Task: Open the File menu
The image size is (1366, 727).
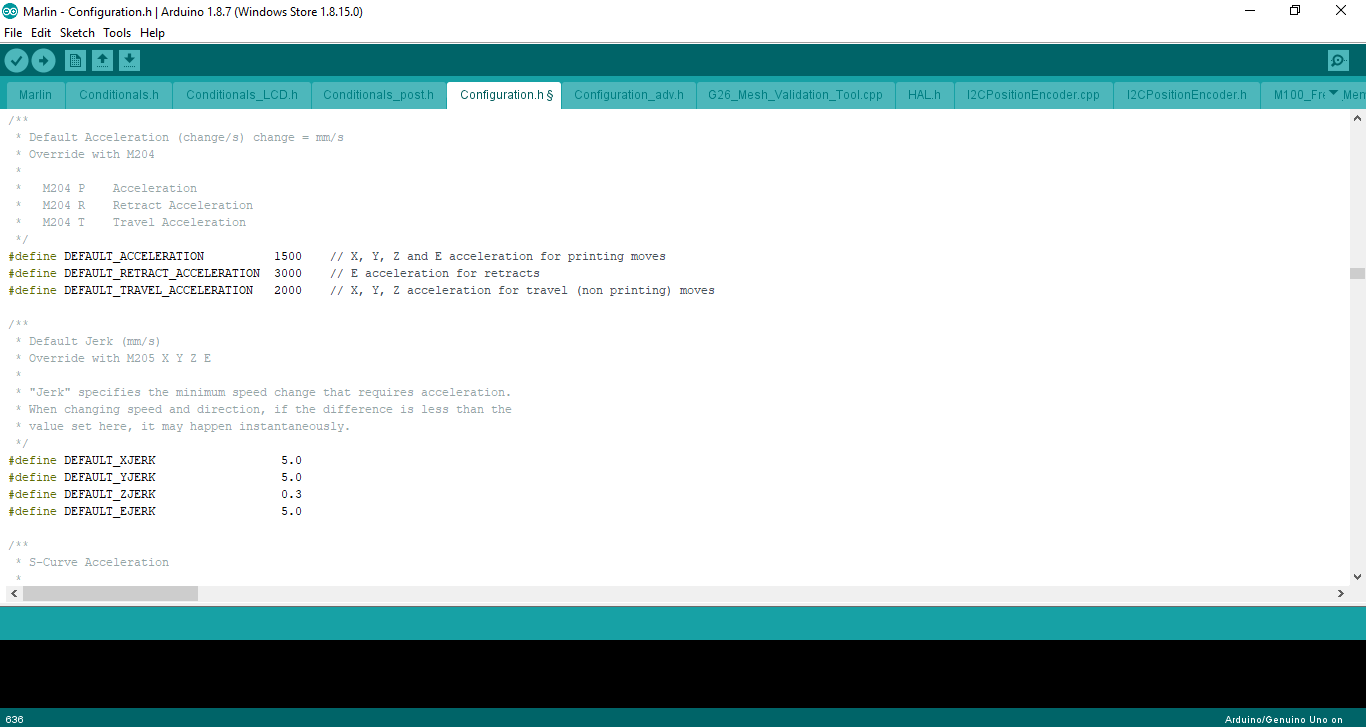Action: (x=13, y=32)
